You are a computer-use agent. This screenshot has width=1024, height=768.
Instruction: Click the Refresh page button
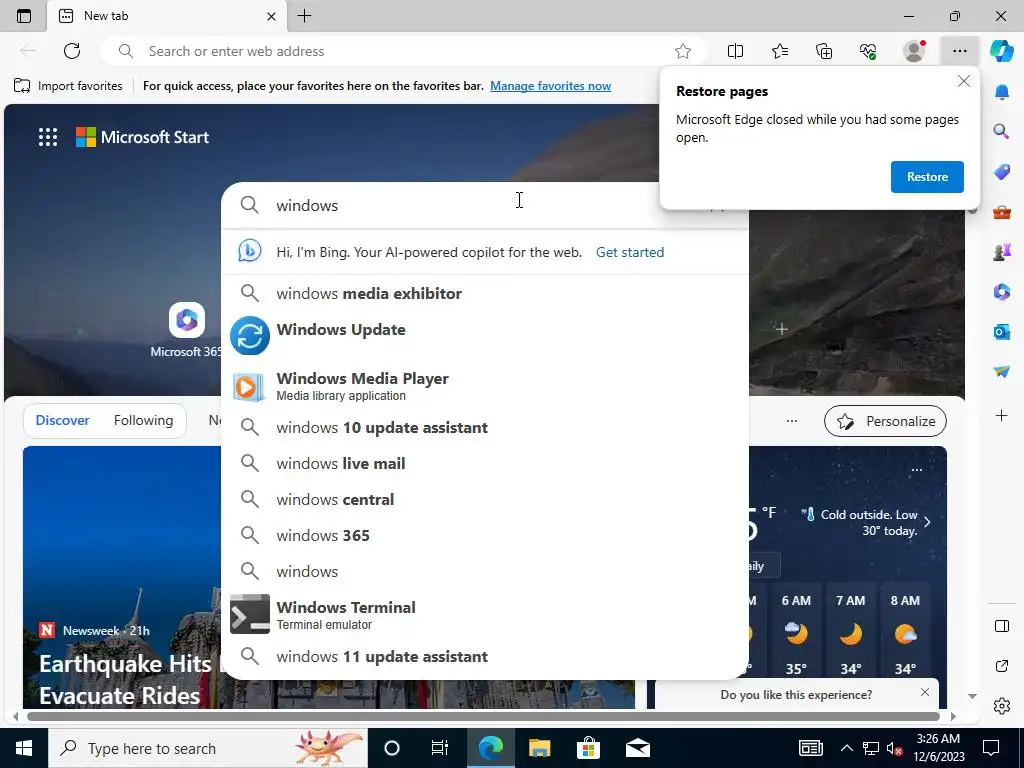(x=72, y=51)
